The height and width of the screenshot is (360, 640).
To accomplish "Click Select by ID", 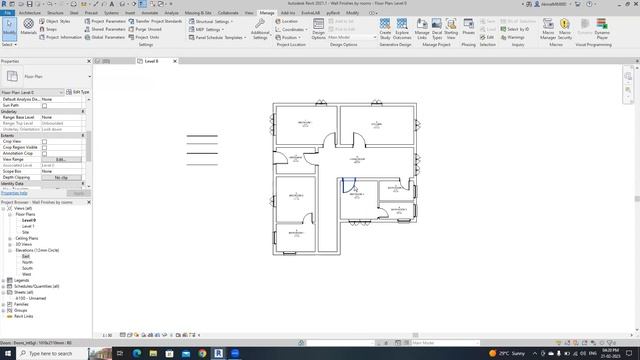I will pyautogui.click(x=515, y=29).
